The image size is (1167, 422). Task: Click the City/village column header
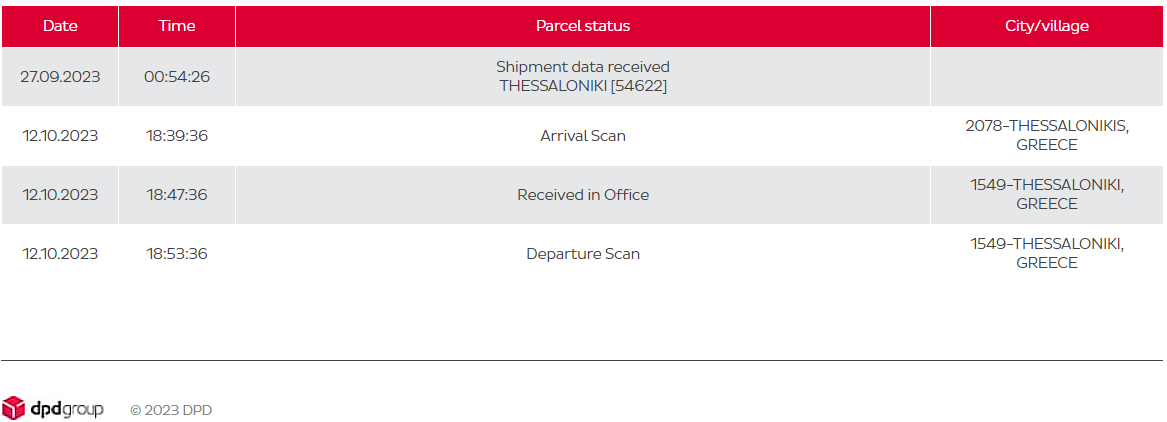(1046, 26)
